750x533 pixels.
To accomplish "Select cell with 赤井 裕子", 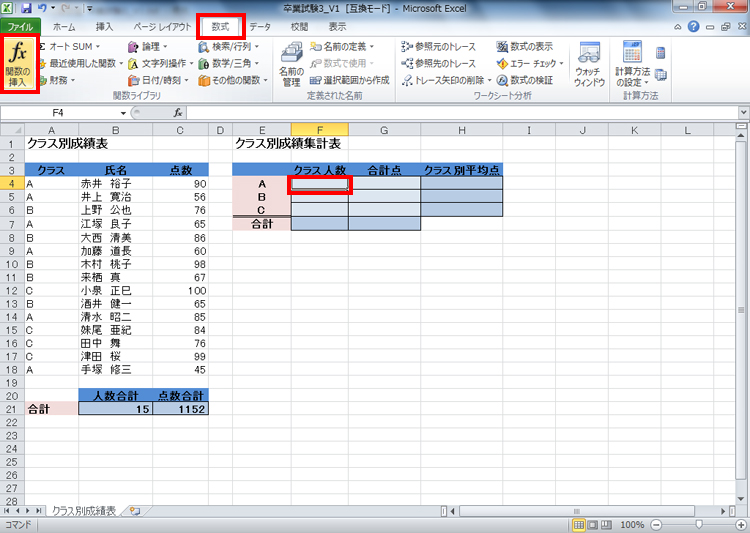I will [x=115, y=184].
